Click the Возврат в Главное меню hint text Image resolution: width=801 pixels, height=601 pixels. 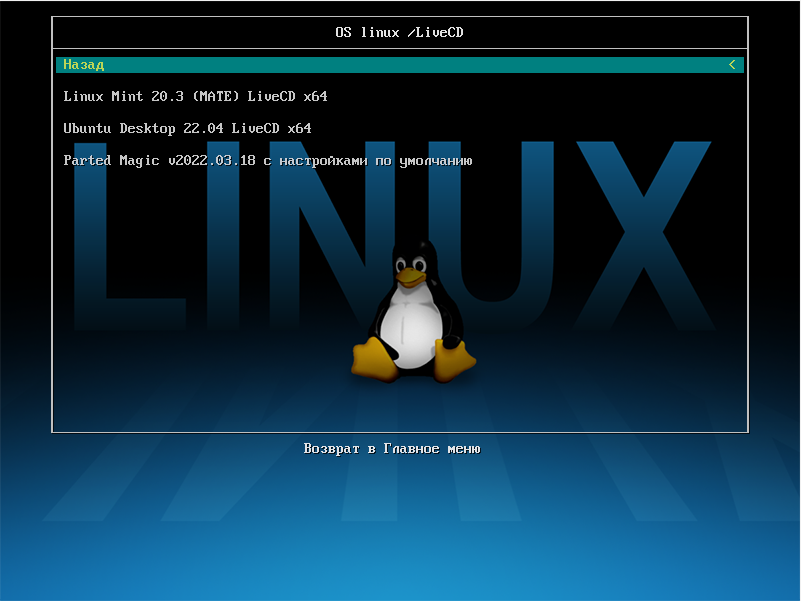click(392, 449)
